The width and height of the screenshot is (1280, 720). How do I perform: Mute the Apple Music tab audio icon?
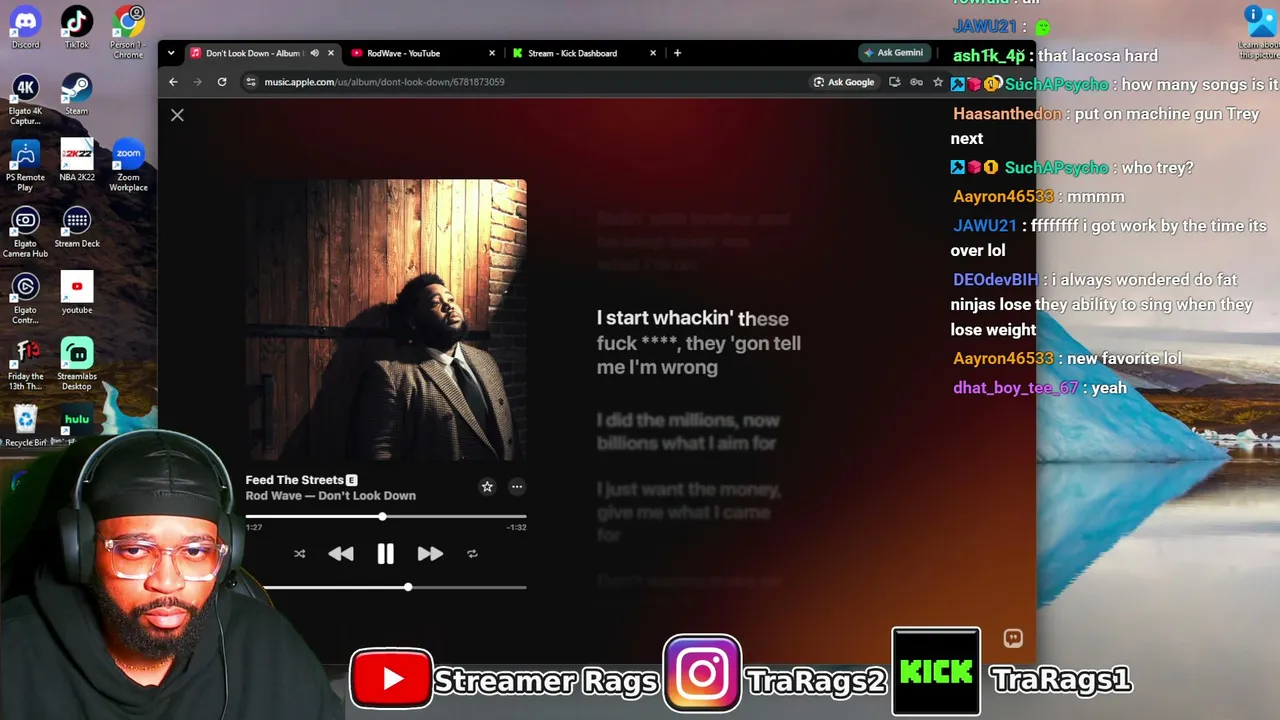pyautogui.click(x=314, y=53)
